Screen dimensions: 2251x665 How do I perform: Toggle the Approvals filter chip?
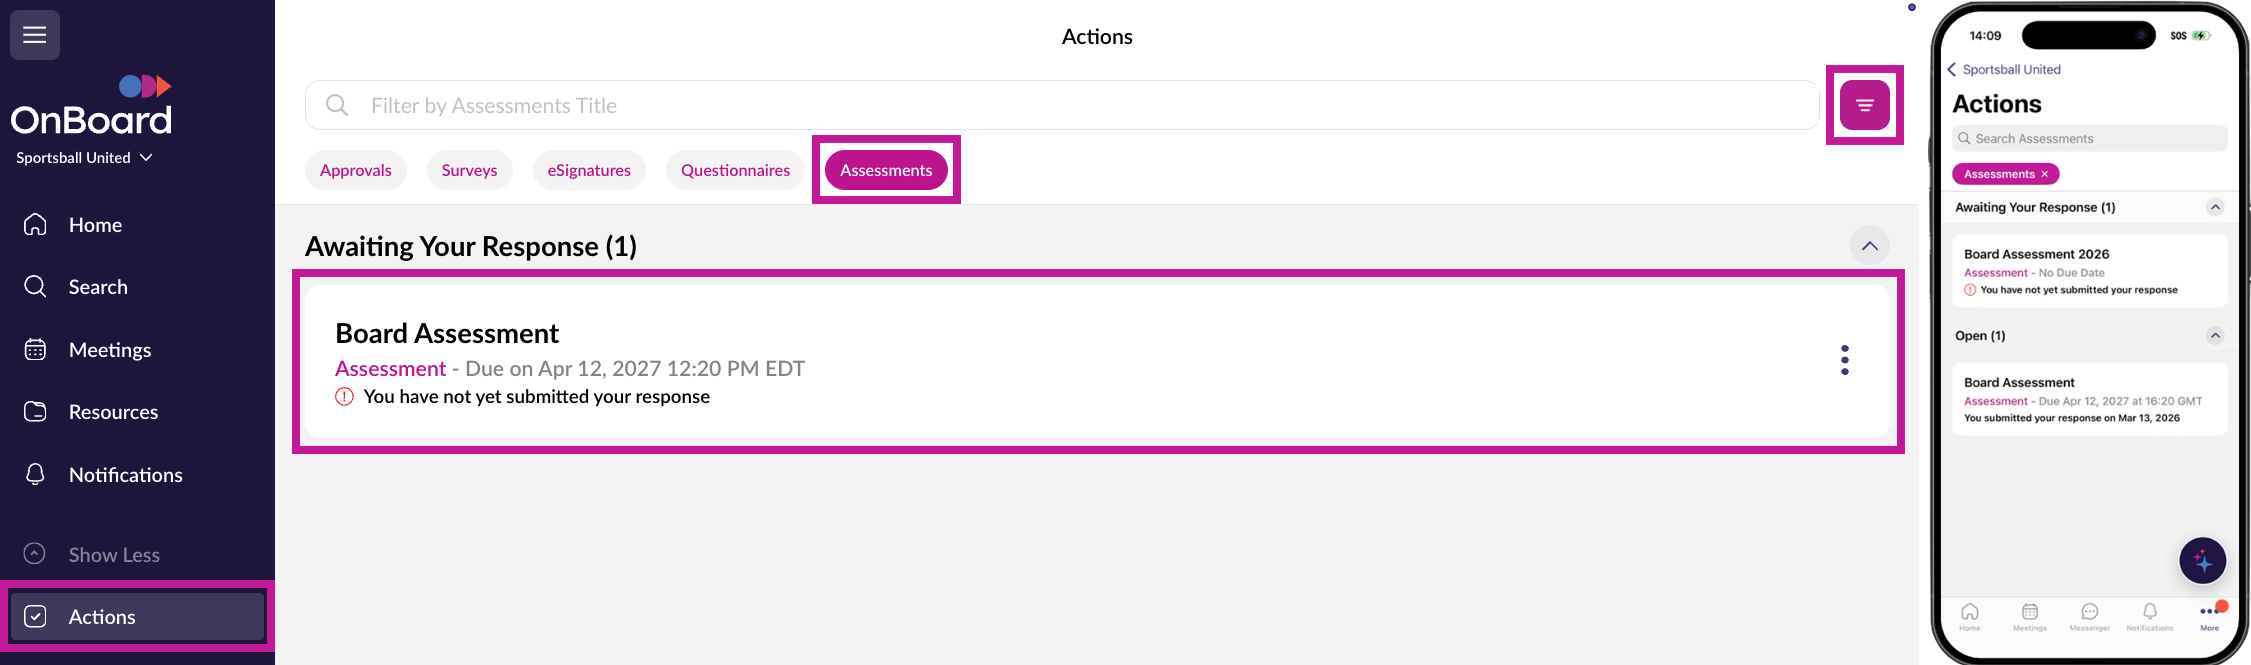[355, 170]
